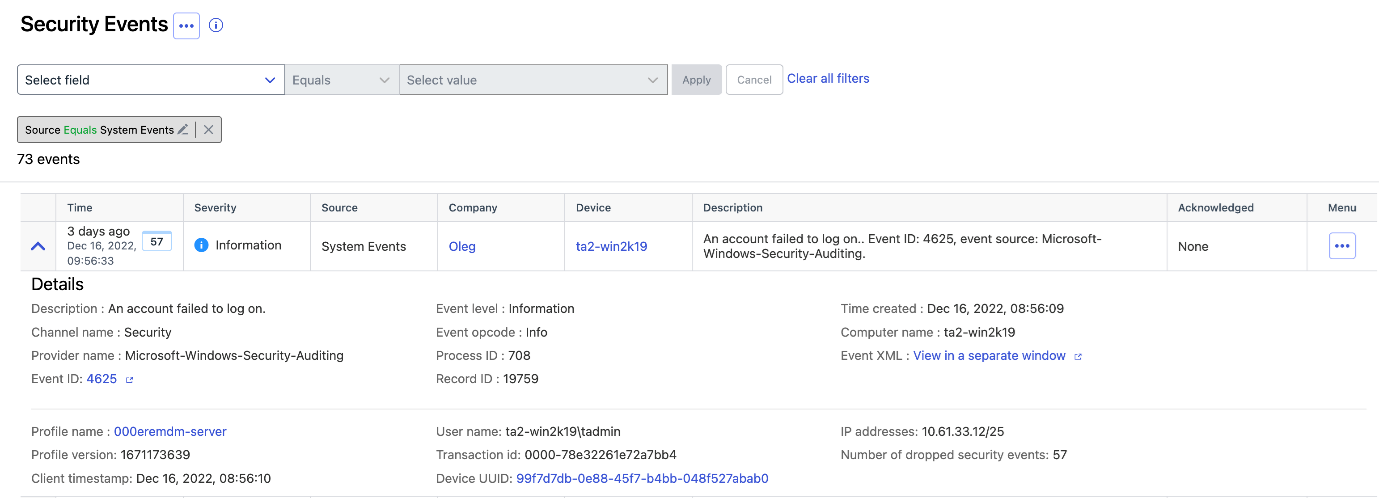1379x498 pixels.
Task: Click the Profile version 1671173639 value
Action: 156,455
